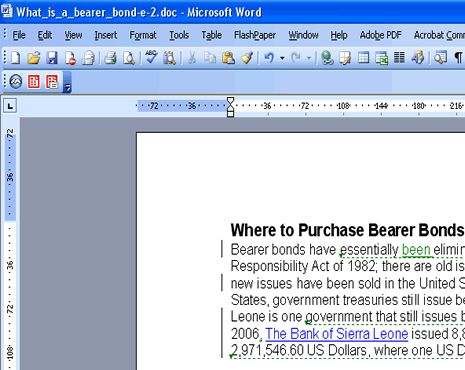Run the Spelling and Grammar check

pyautogui.click(x=151, y=57)
